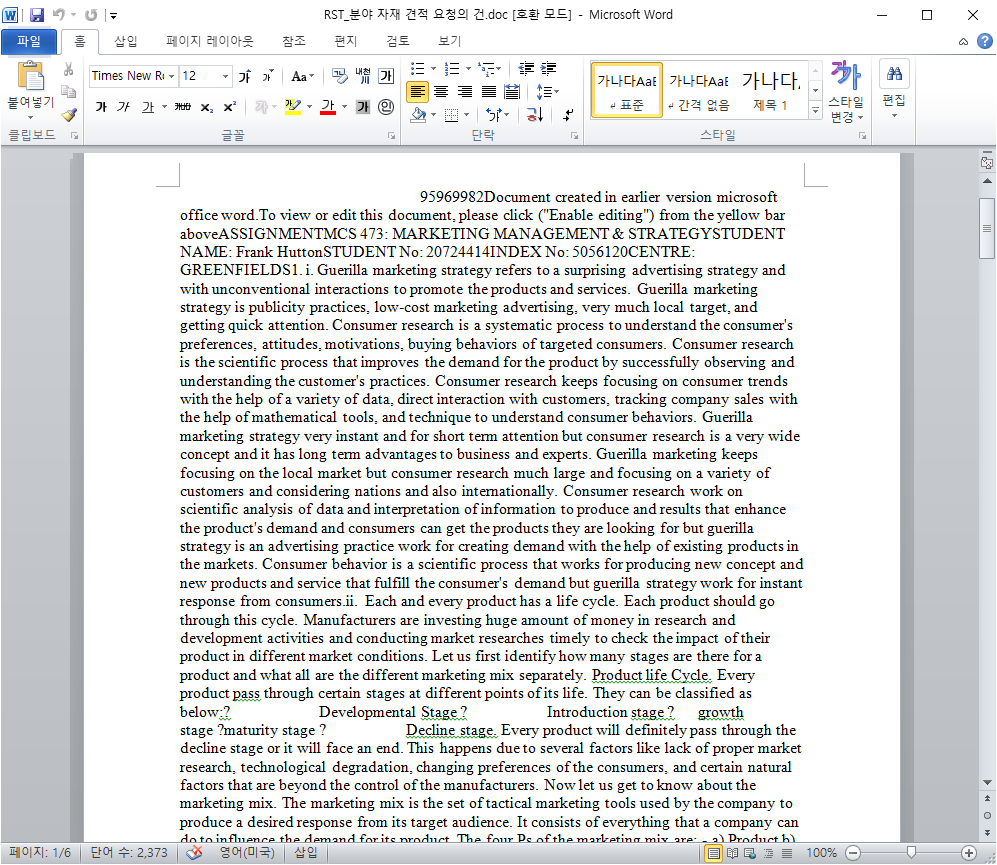The width and height of the screenshot is (997, 865).
Task: Open the numbering list dropdown arrow
Action: point(468,68)
